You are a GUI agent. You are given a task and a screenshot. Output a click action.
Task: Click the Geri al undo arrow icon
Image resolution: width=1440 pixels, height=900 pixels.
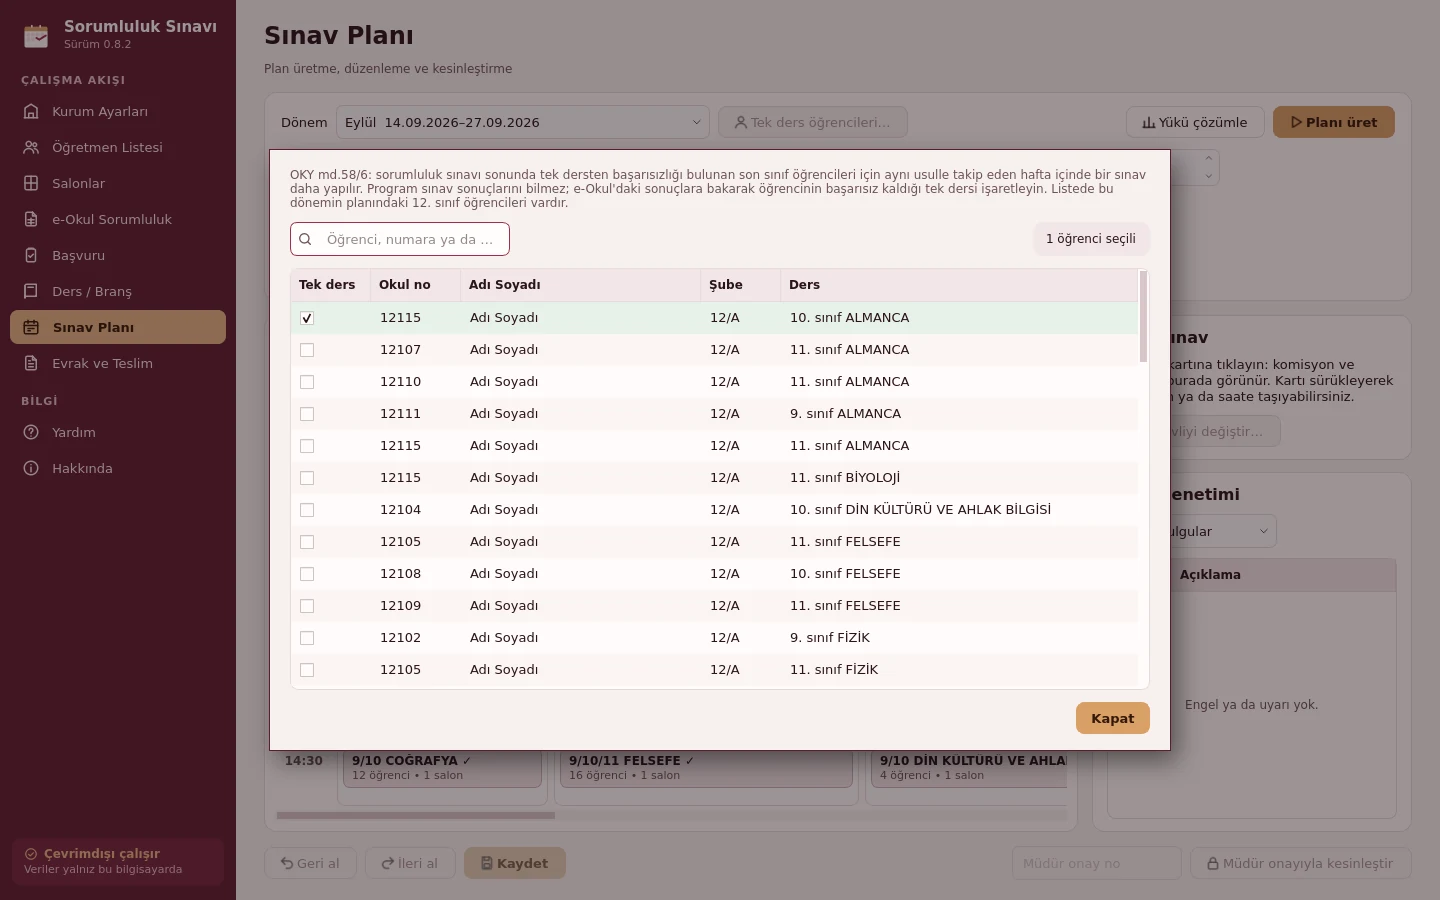coord(287,863)
